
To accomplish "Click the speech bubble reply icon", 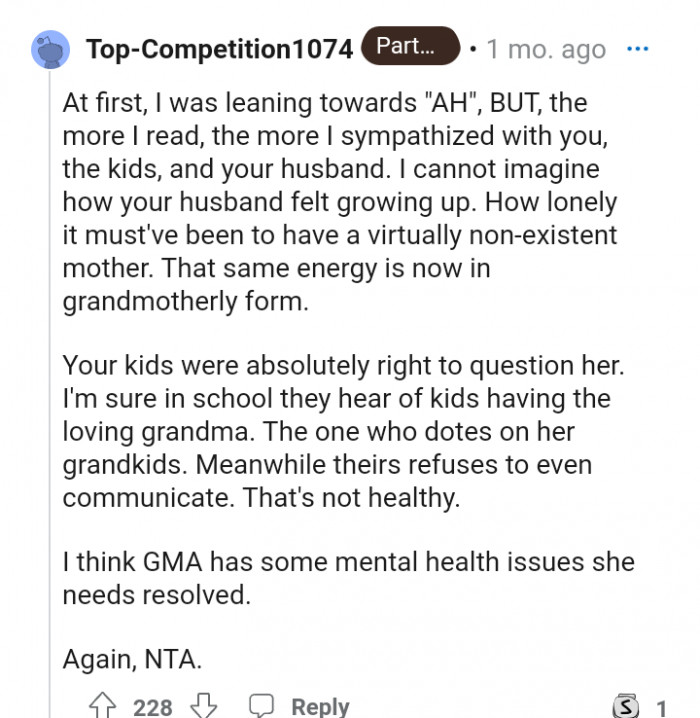I will pos(261,706).
